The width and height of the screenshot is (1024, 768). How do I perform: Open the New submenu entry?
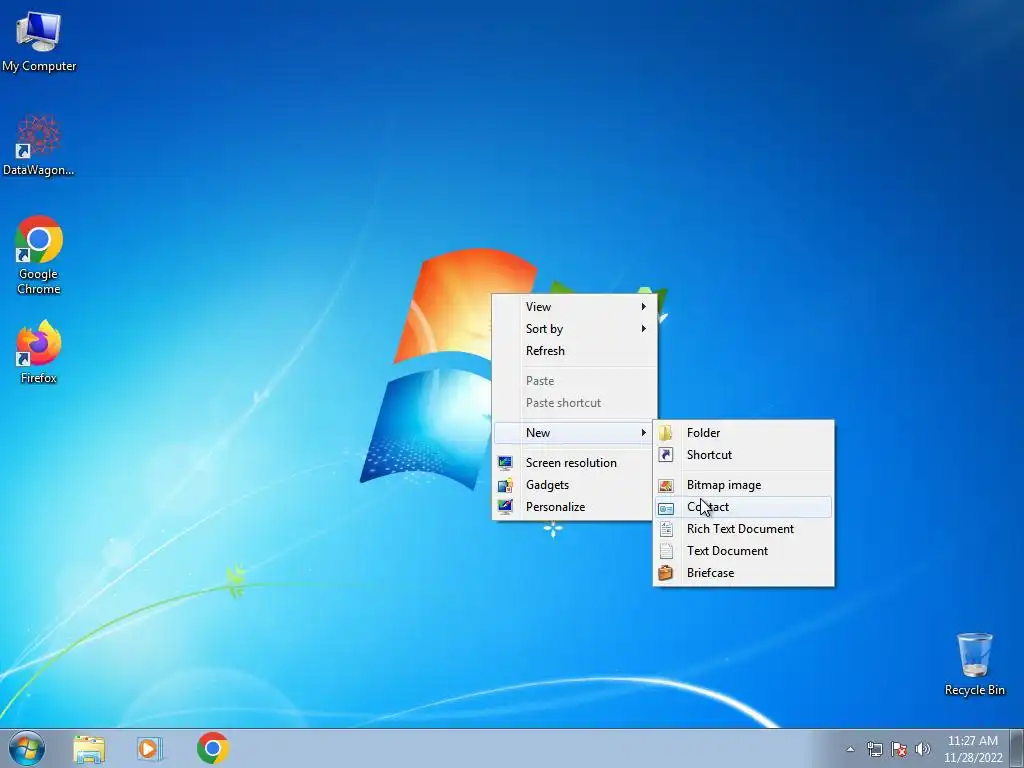pos(574,432)
